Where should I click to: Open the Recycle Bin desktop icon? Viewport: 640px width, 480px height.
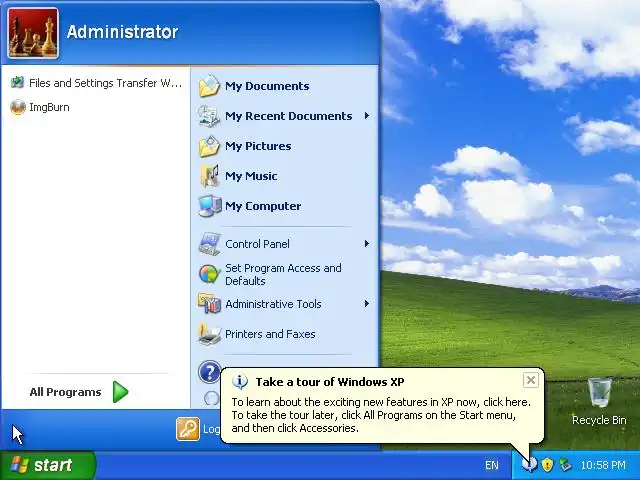click(x=599, y=393)
